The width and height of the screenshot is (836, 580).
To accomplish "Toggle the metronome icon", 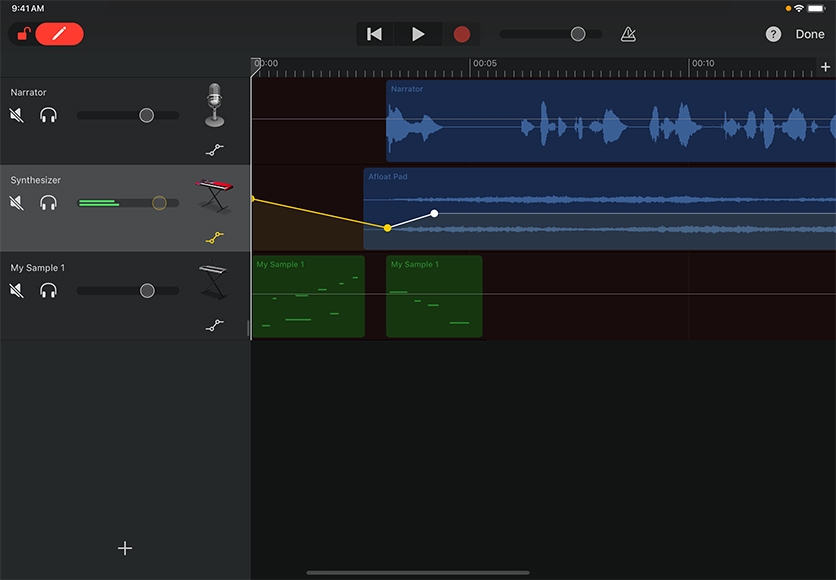I will (x=628, y=34).
